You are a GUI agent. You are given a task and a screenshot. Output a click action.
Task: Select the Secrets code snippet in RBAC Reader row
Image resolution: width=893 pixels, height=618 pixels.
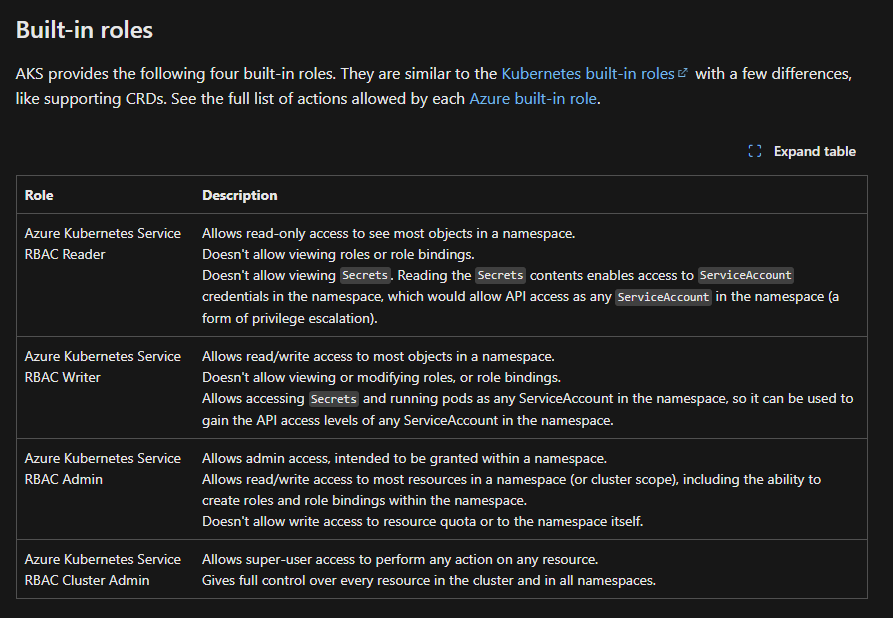364,275
